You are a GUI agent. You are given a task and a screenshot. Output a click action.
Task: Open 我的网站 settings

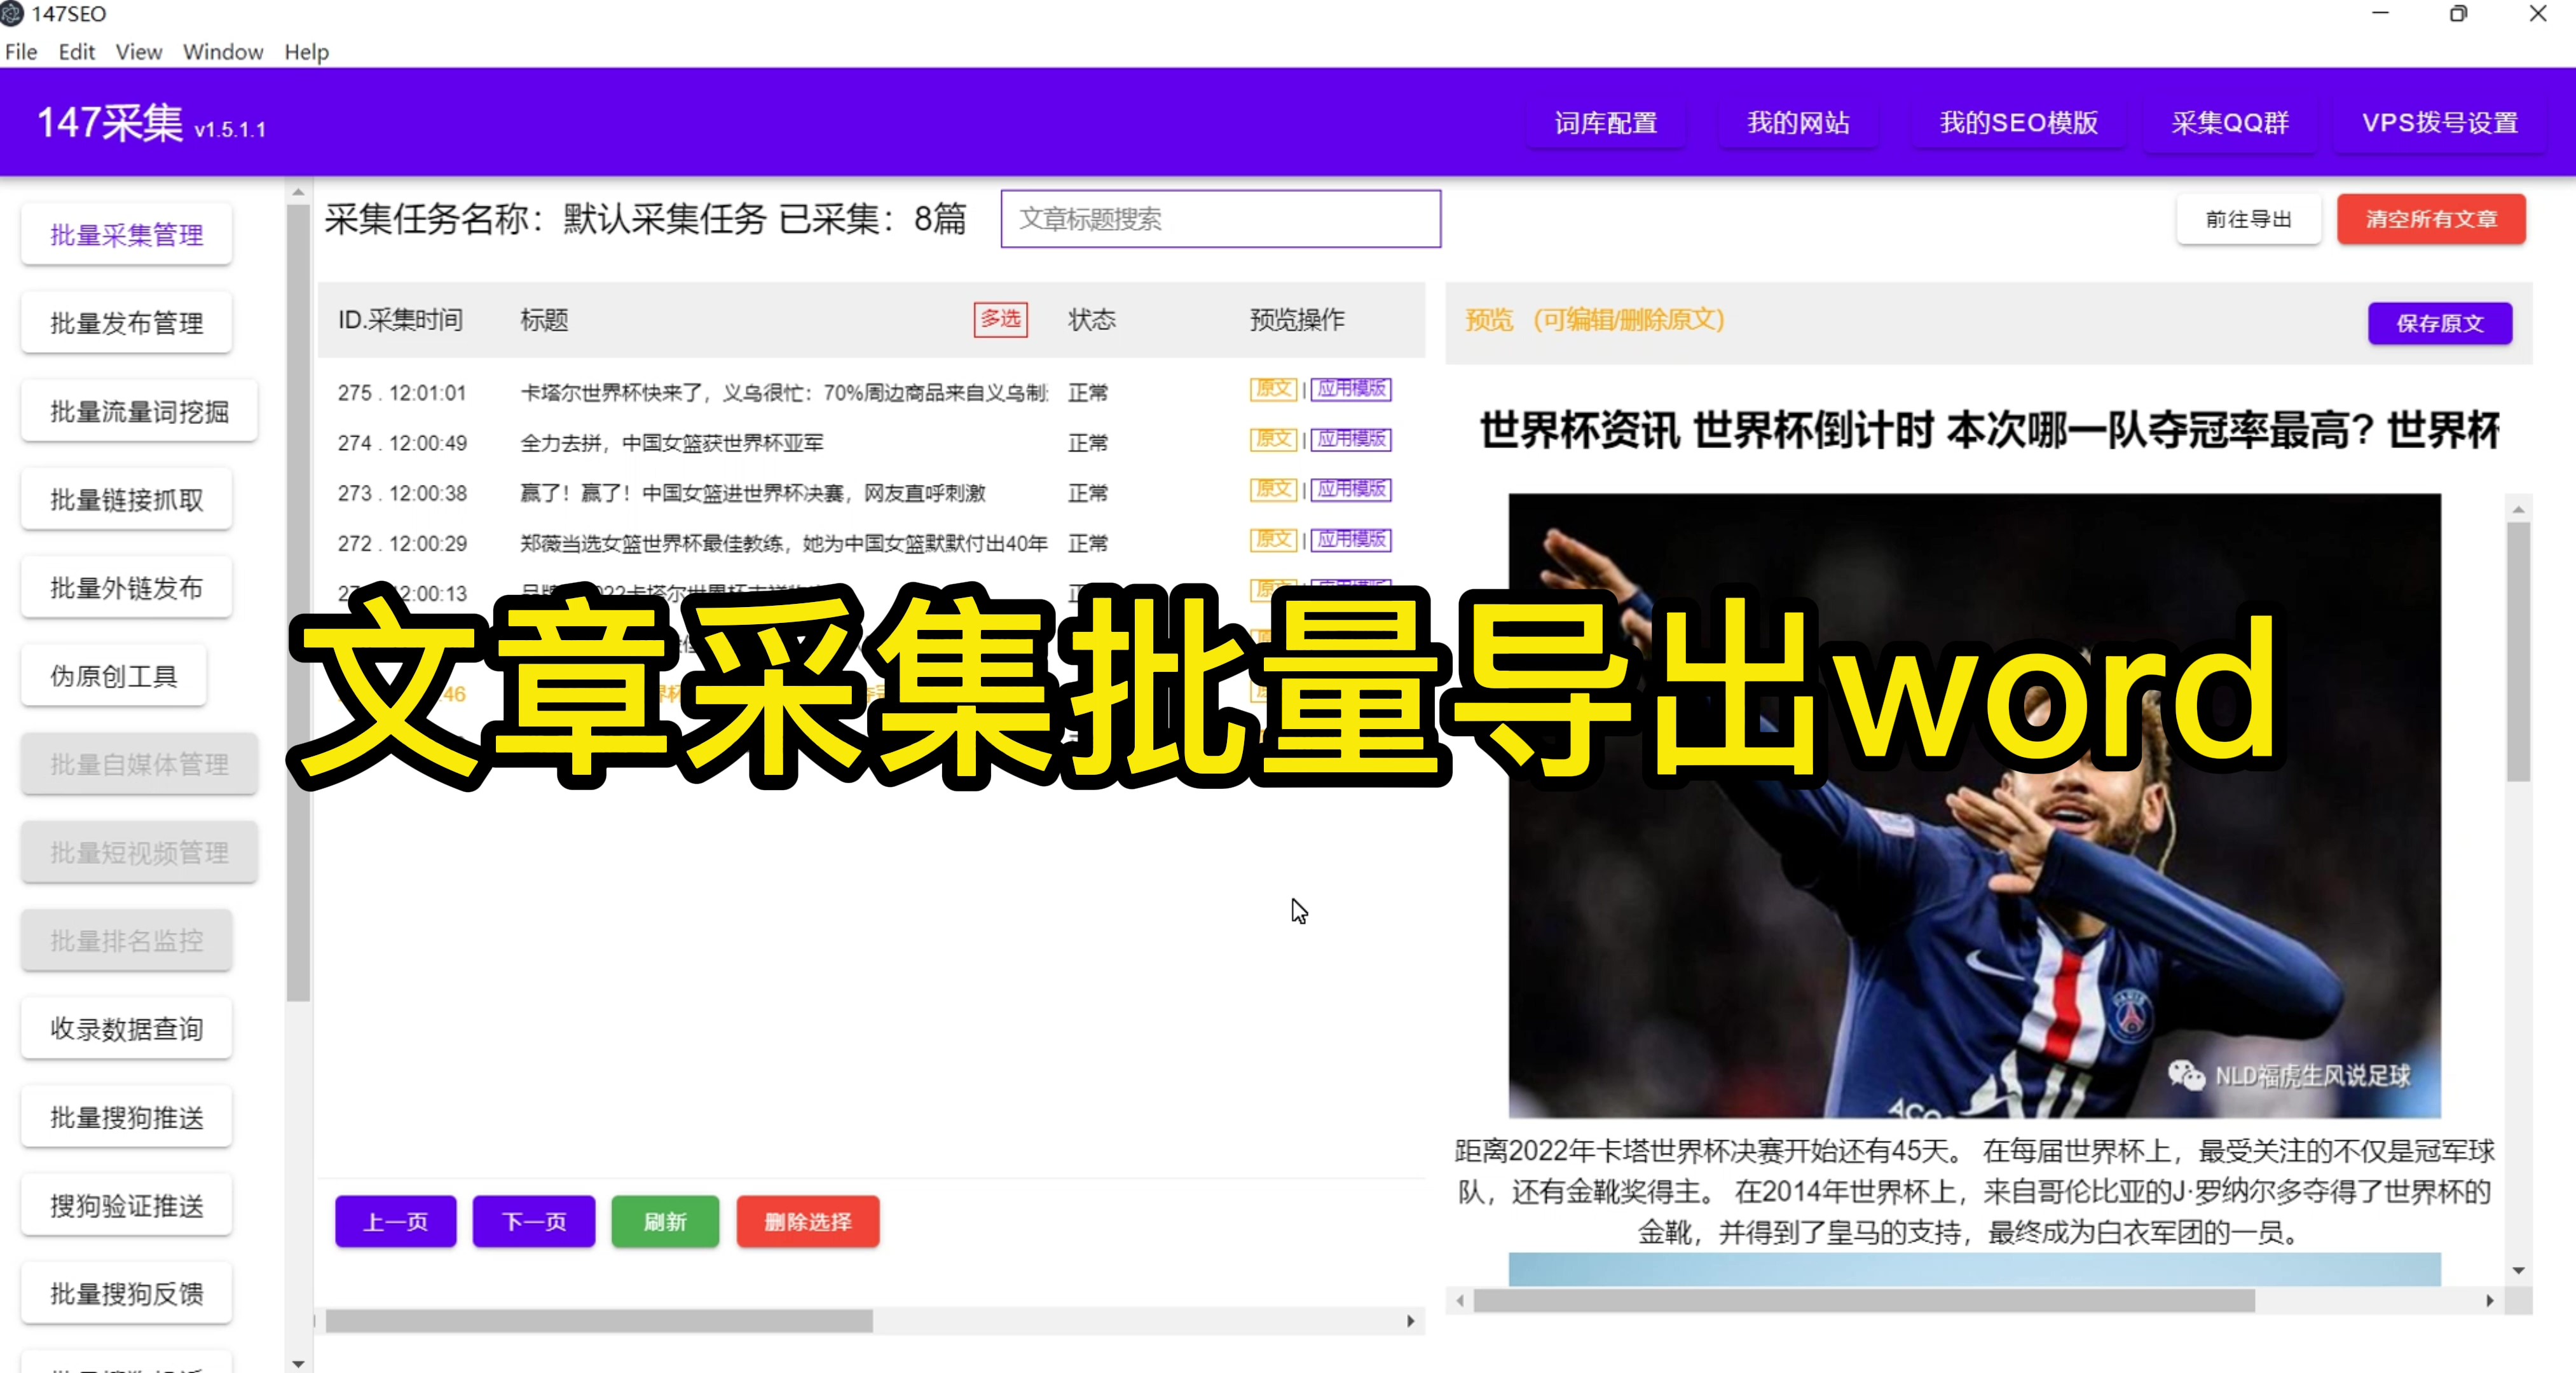pos(1798,123)
